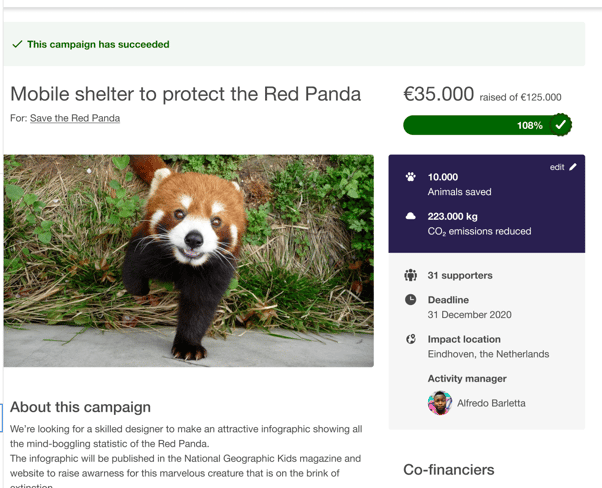Click the €35.000 raised amount
602x488 pixels.
[x=438, y=94]
